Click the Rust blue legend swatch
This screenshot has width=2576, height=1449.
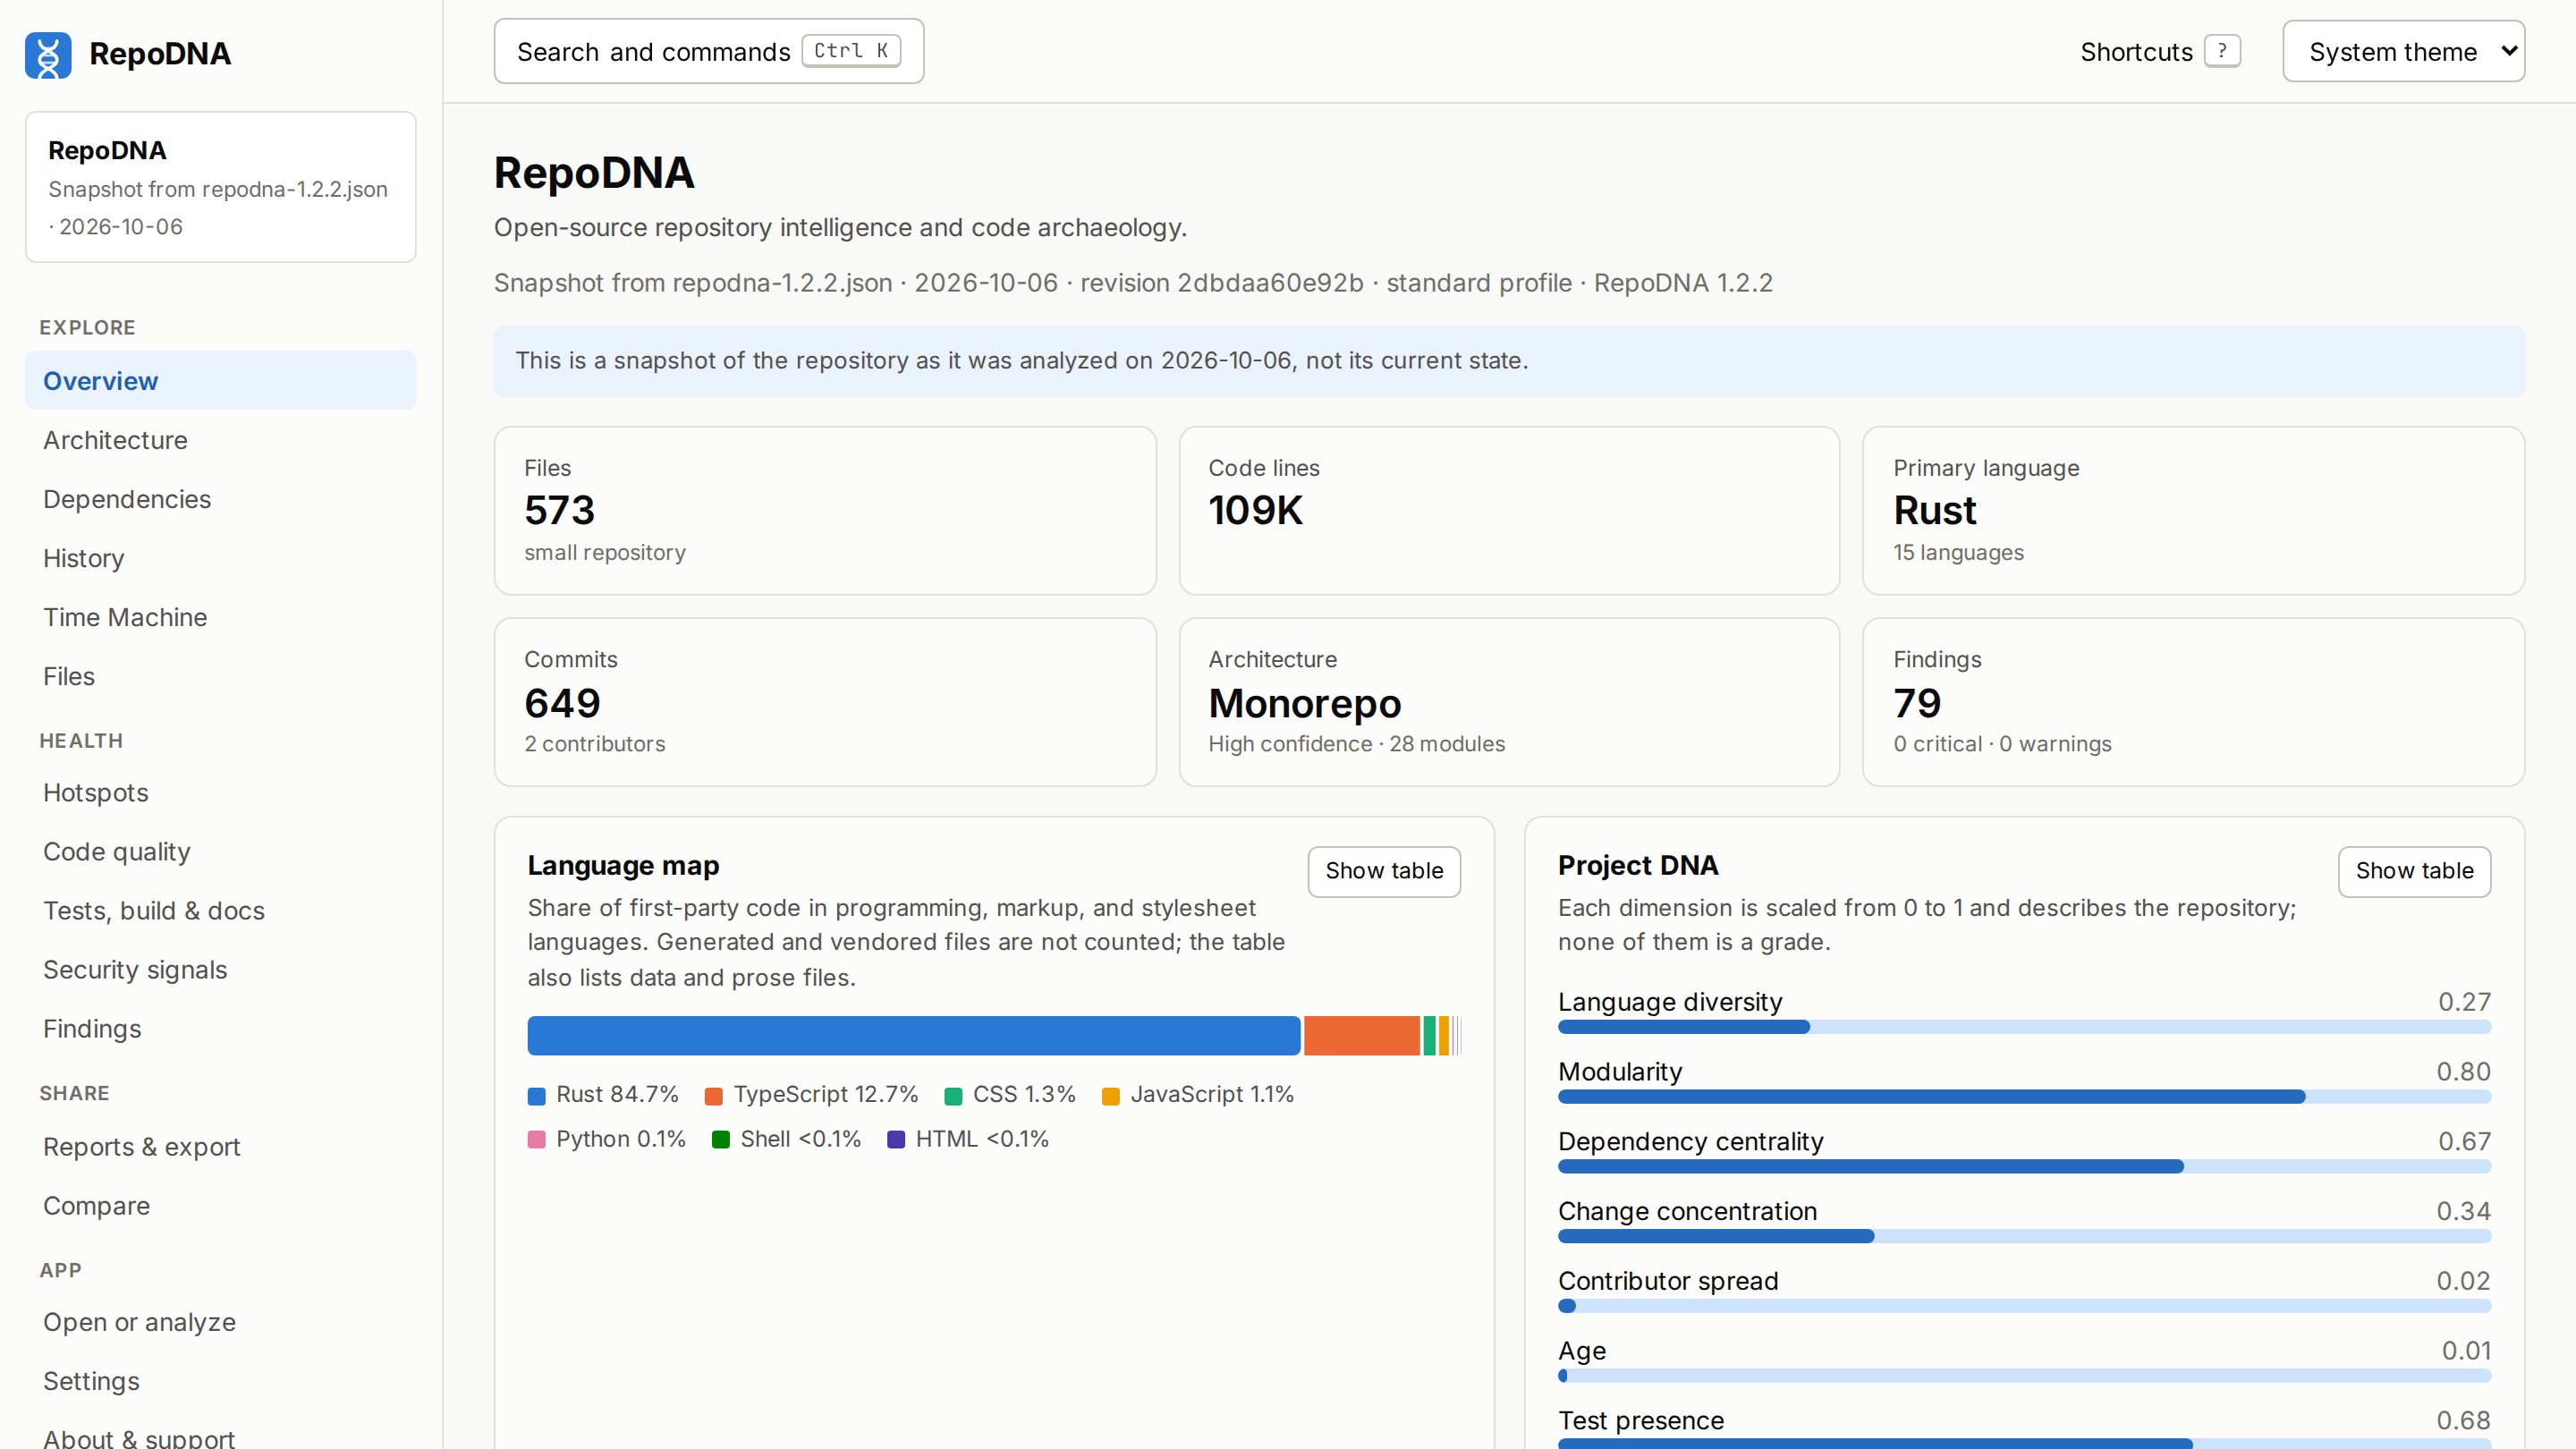pos(536,1096)
